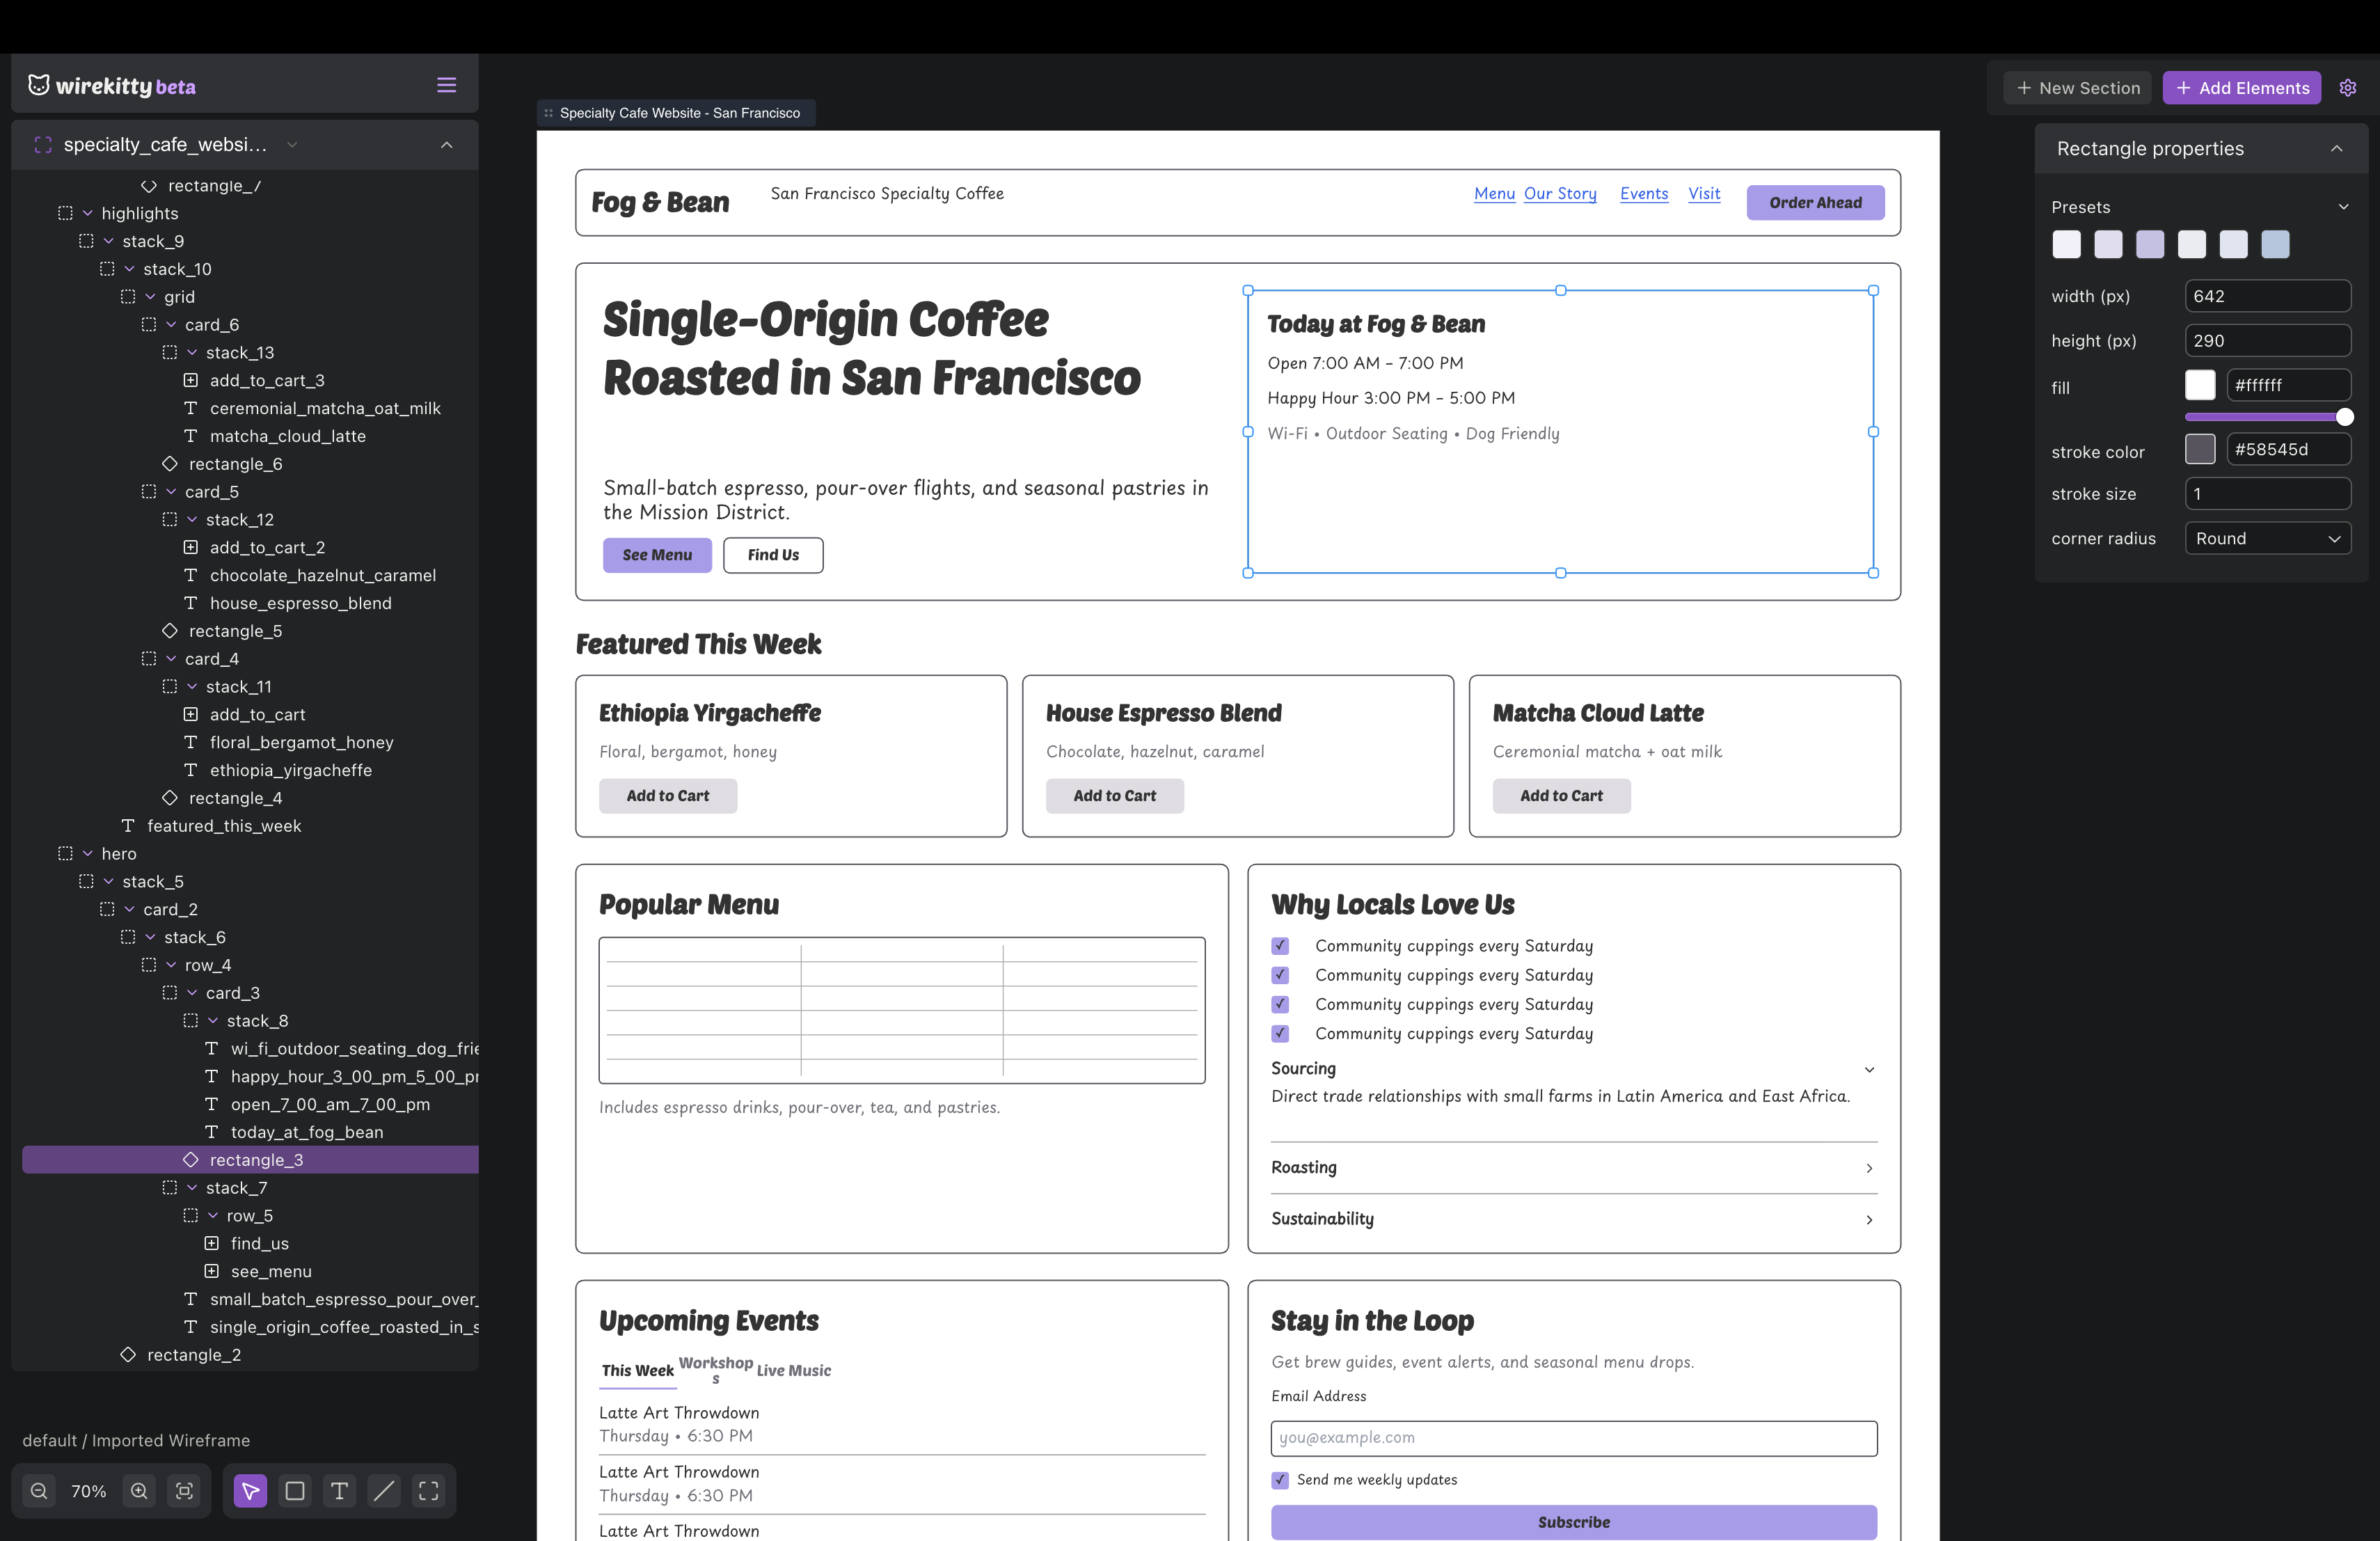Open settings via the gear icon top right

point(2349,87)
